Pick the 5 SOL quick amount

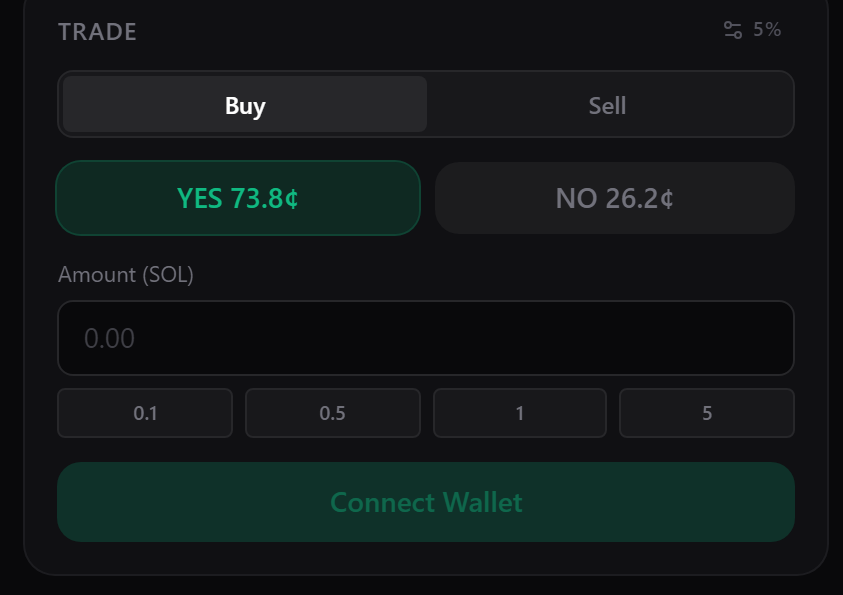[x=706, y=412]
